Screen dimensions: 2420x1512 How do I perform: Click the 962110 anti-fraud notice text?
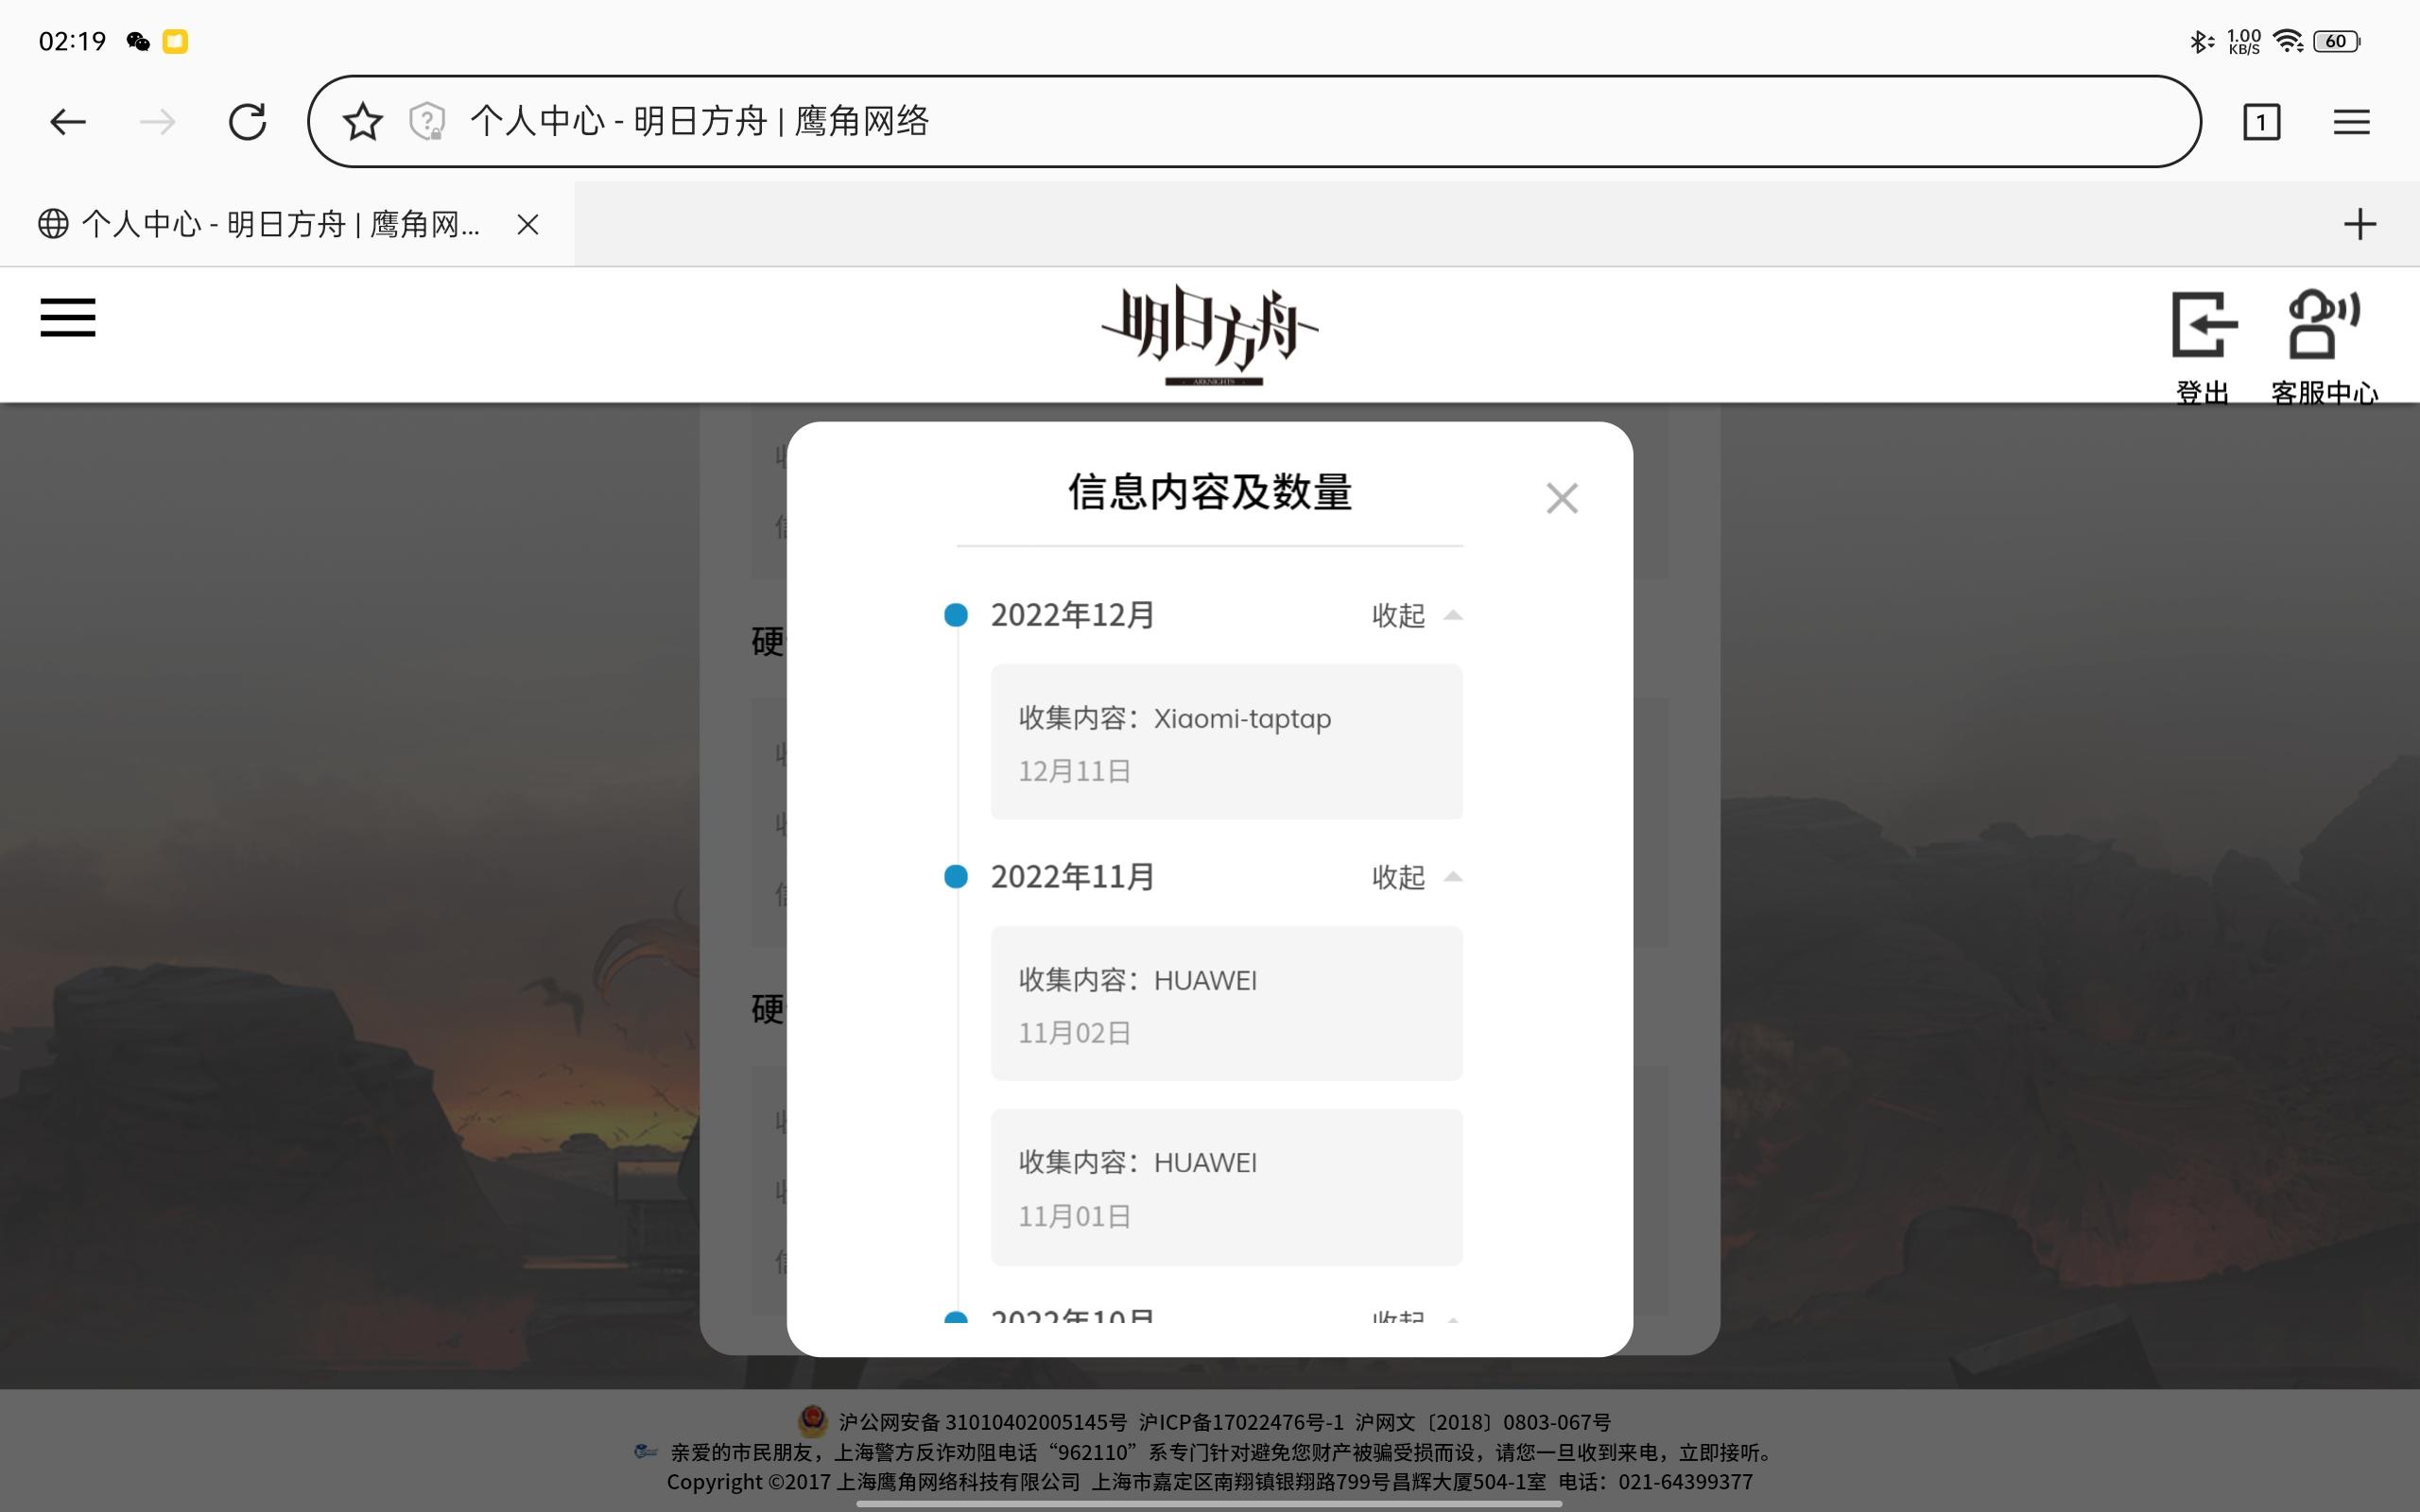click(x=1222, y=1452)
